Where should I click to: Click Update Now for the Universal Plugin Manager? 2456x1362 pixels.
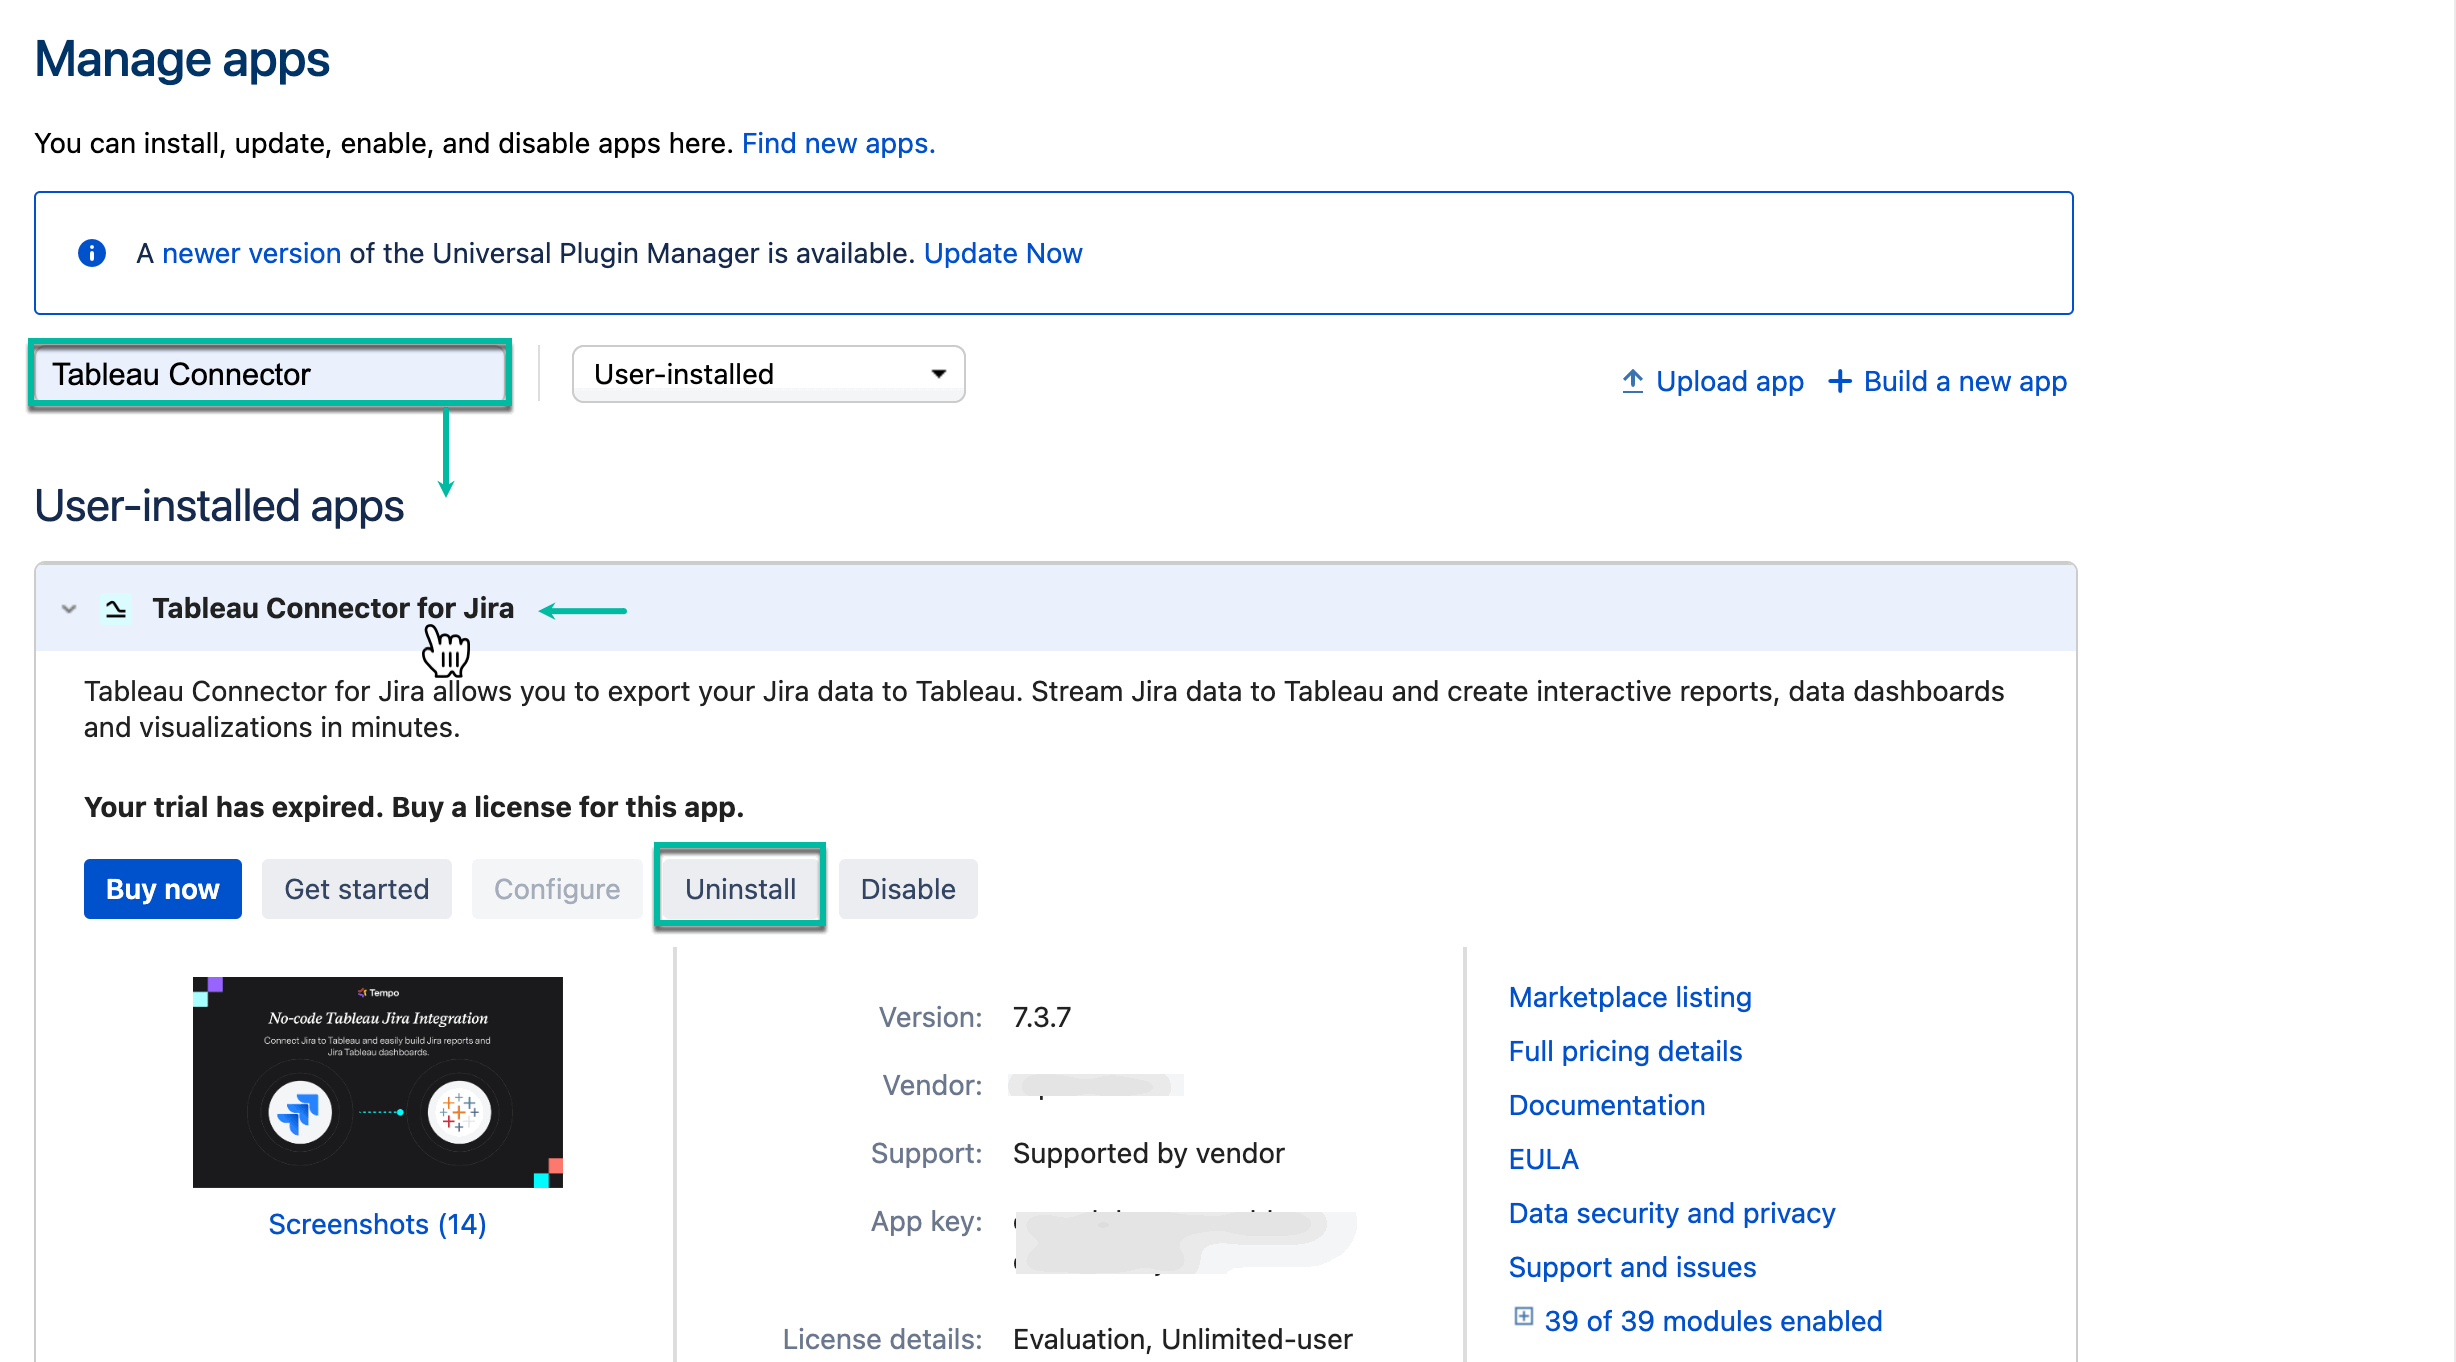tap(1003, 253)
